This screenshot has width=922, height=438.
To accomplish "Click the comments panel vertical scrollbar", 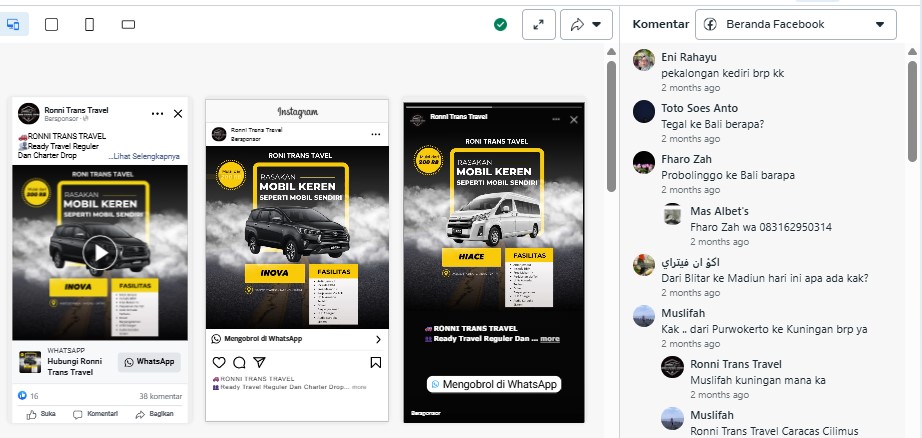I will pyautogui.click(x=912, y=111).
